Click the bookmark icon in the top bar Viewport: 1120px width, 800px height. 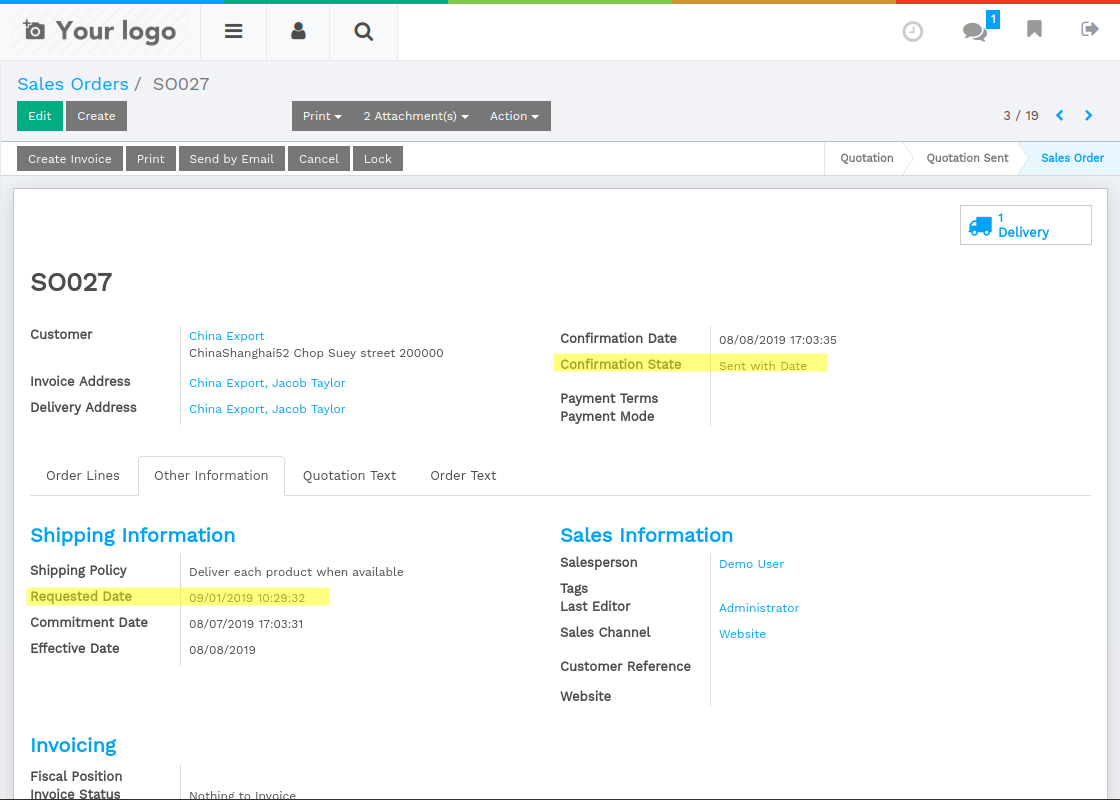coord(1034,30)
